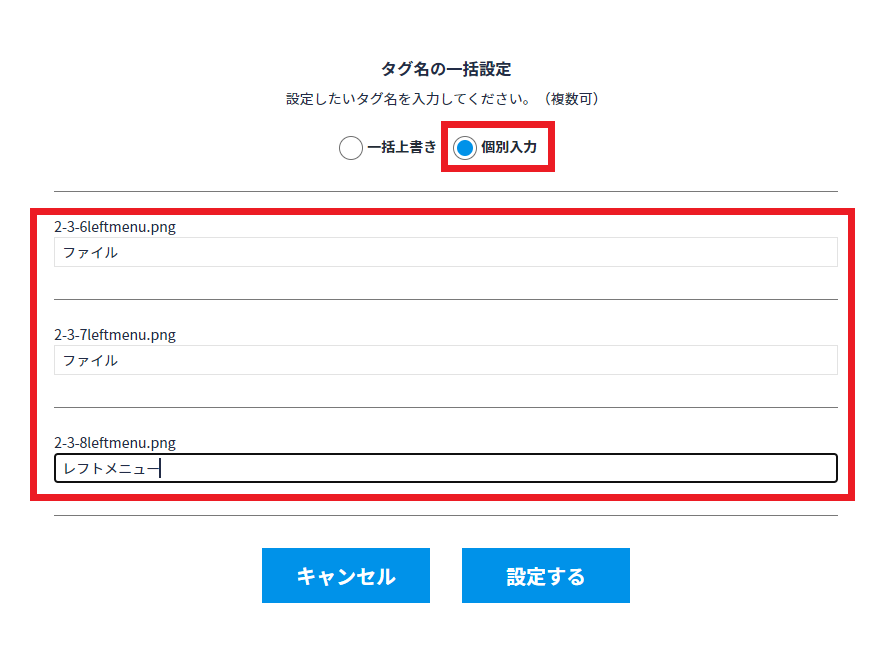Click the 個別入力 label text
Viewport: 892px width, 659px height.
[509, 147]
